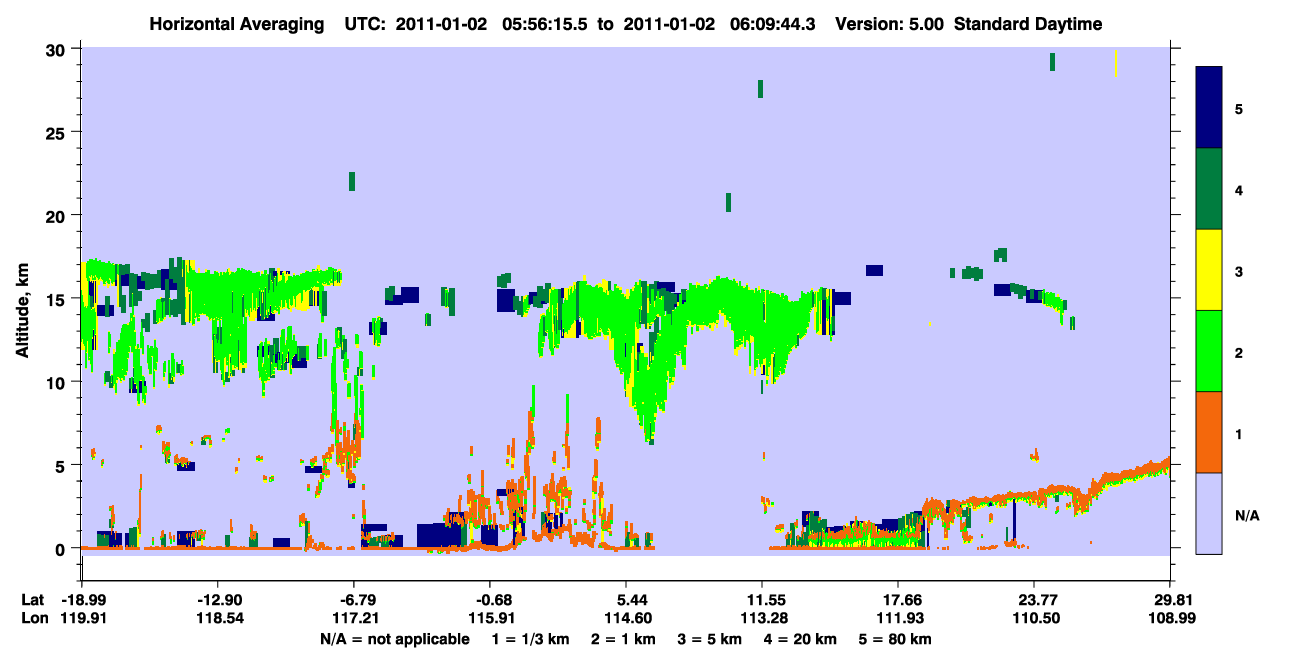Click the lavender N/A colorbar segment

point(1209,513)
